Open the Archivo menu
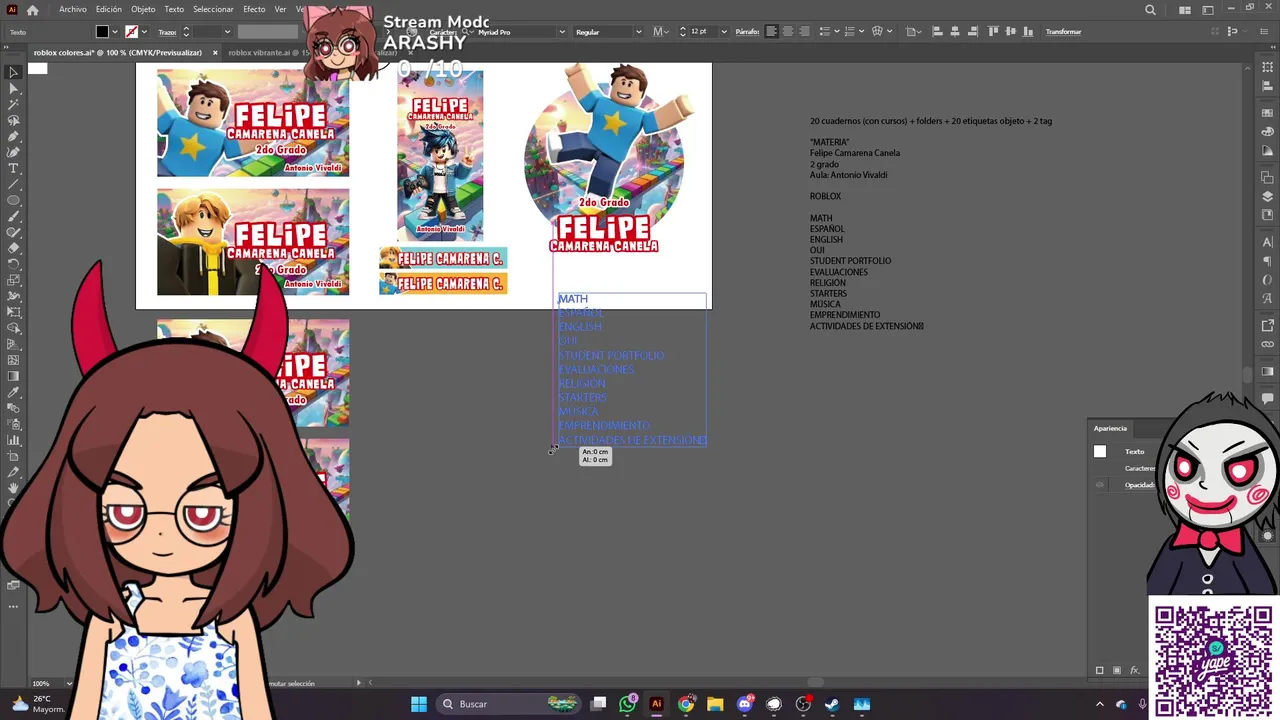Screen dimensions: 1280x720 (72, 9)
